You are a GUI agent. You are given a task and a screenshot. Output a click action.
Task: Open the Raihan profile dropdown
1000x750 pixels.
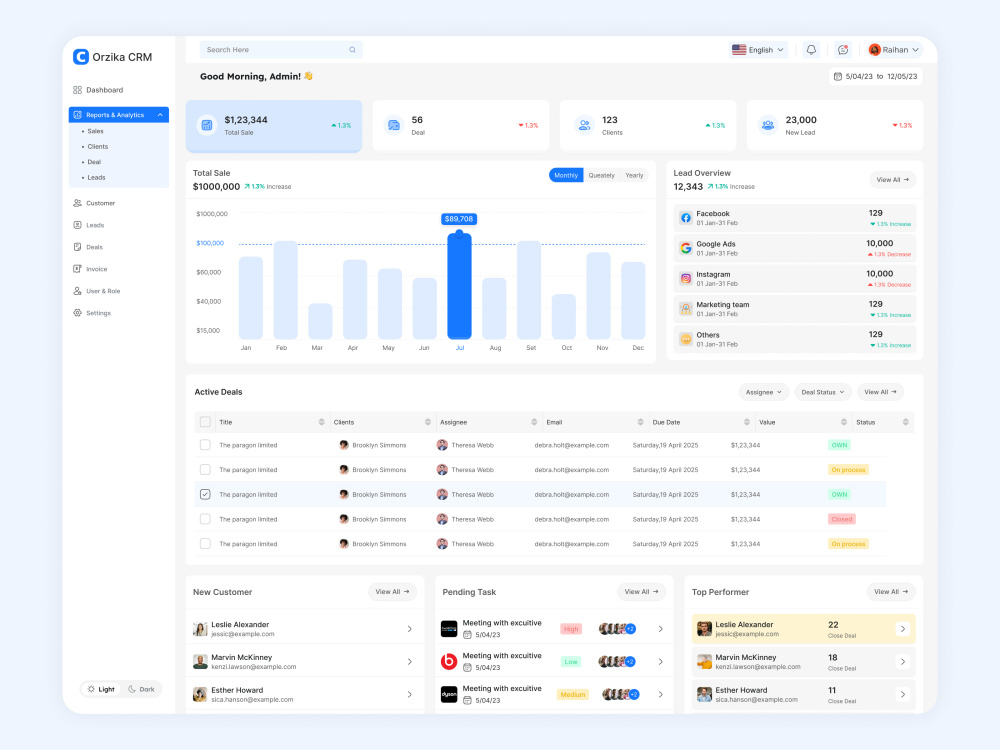point(894,50)
